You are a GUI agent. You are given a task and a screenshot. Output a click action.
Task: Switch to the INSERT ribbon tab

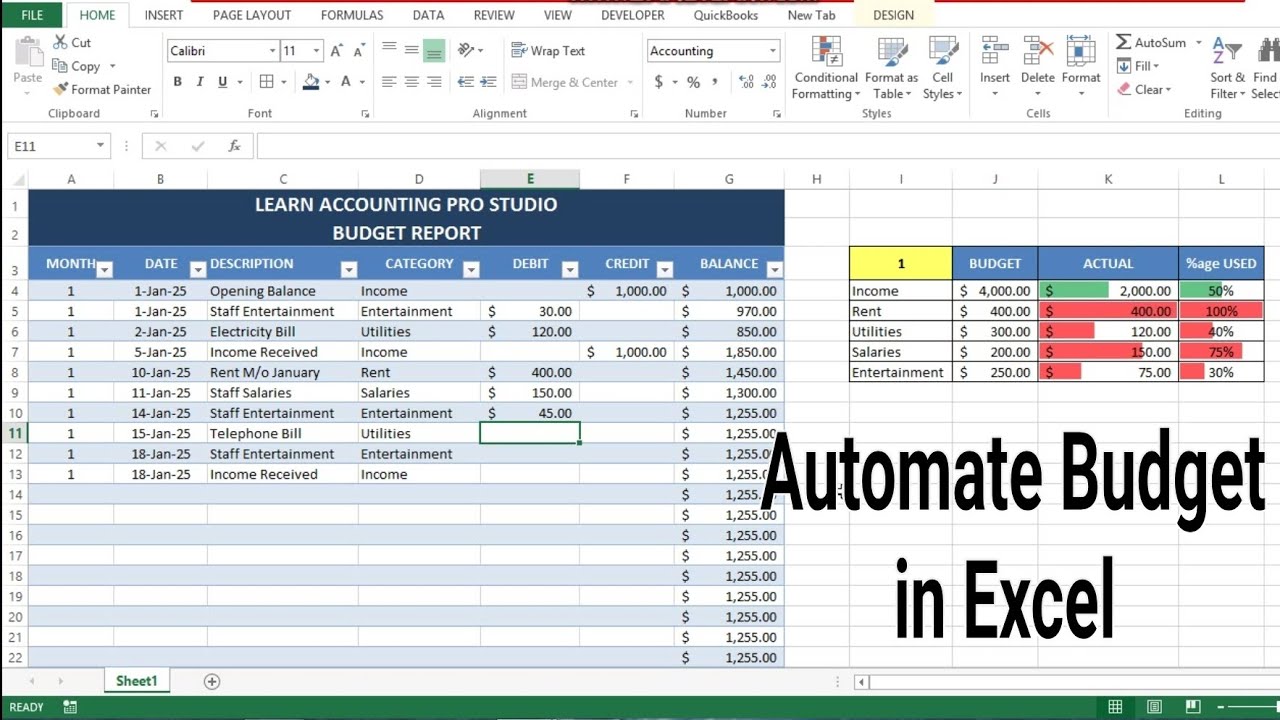point(164,15)
